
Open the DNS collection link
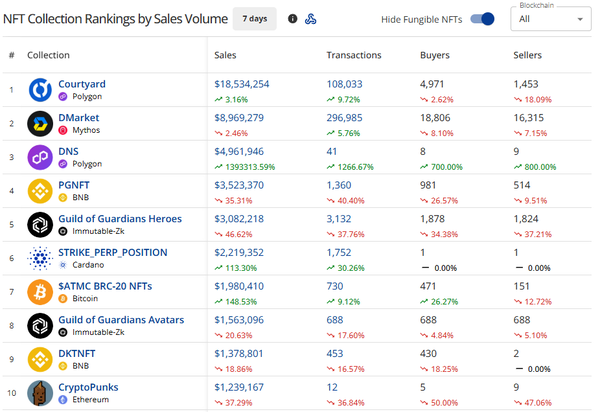pos(68,151)
